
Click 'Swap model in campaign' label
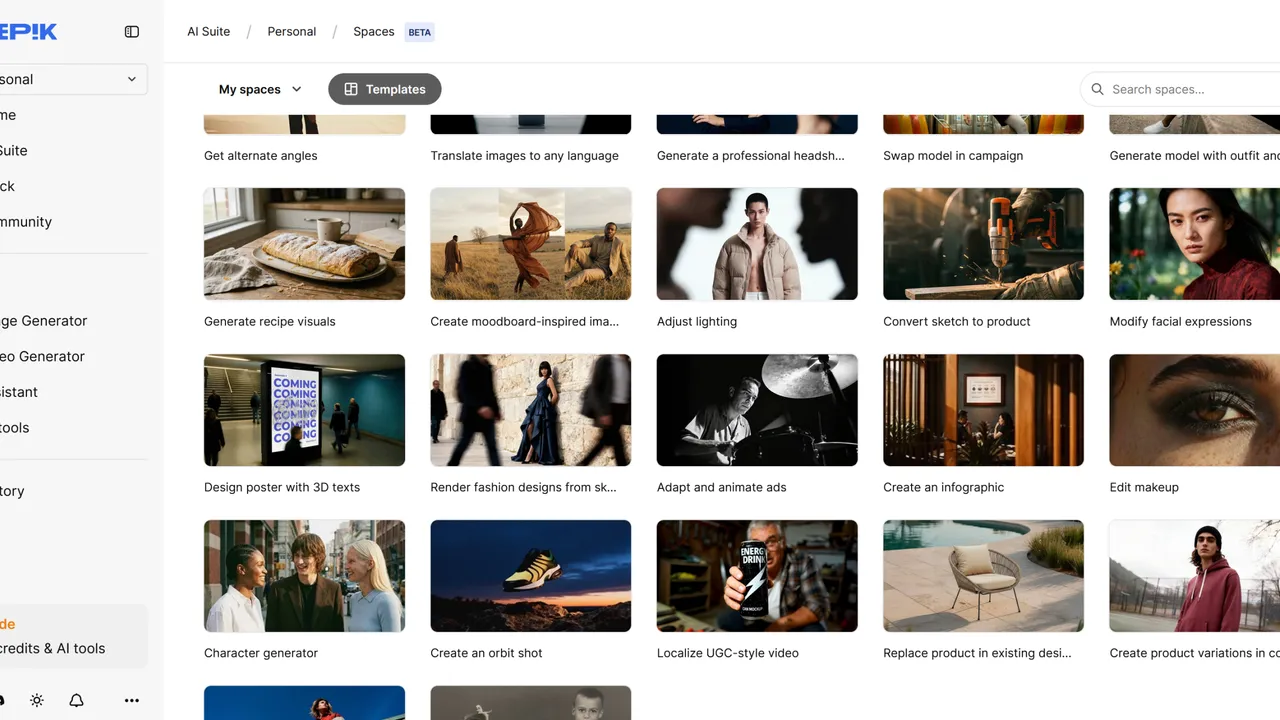coord(953,156)
